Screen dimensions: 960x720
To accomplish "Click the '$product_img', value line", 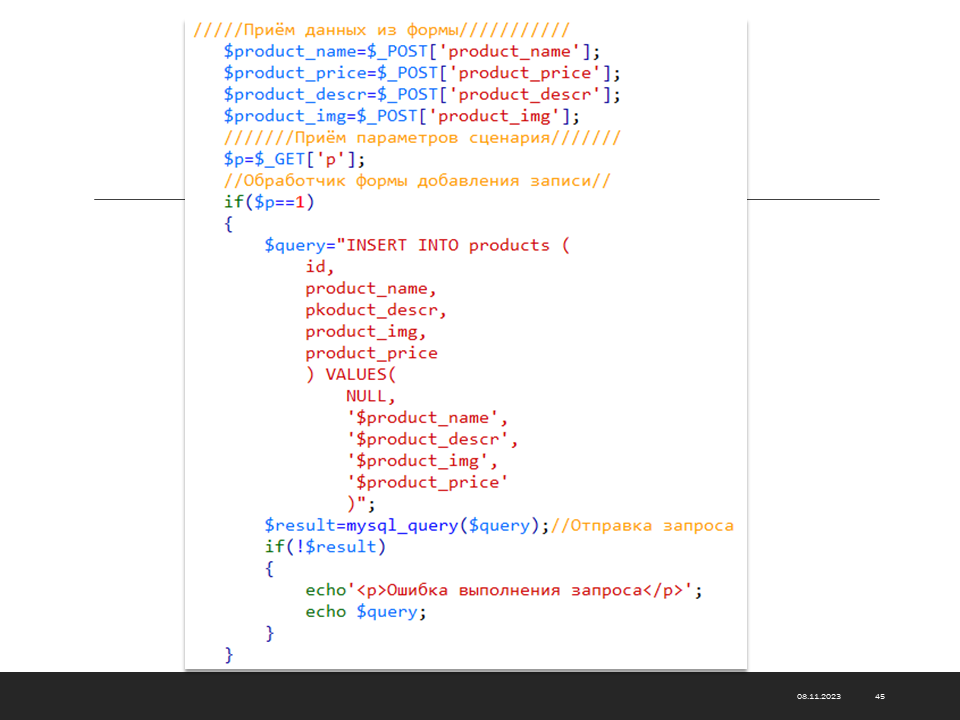I will tap(422, 460).
